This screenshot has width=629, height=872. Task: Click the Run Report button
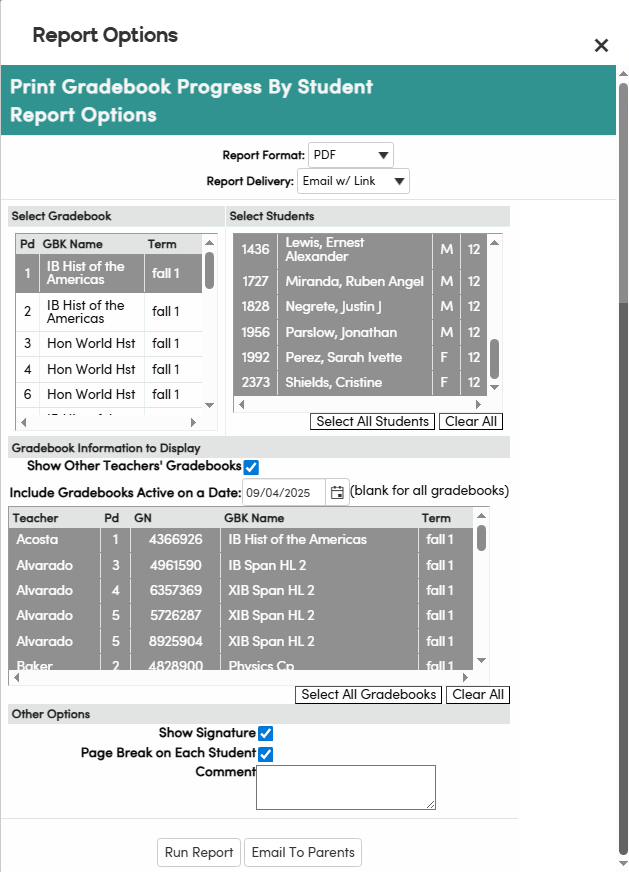(199, 853)
